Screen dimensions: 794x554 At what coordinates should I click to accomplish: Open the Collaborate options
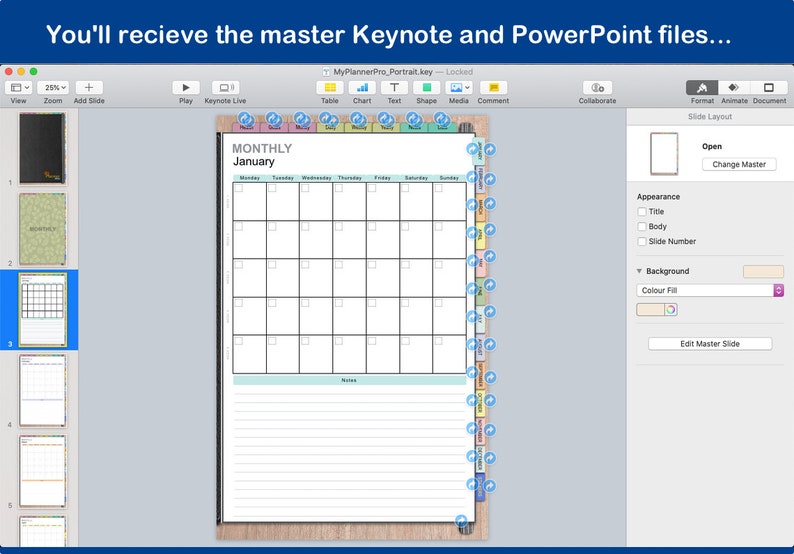[598, 88]
